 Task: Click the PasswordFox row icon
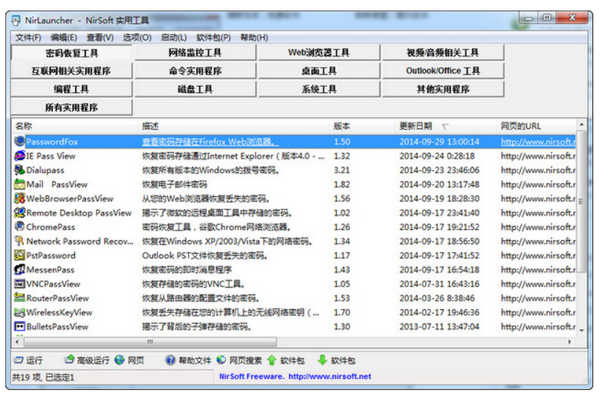[20, 141]
